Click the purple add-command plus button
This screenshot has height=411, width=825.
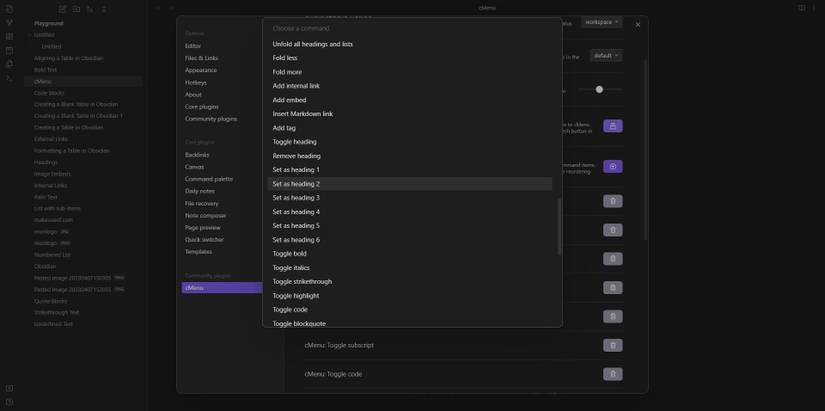(x=612, y=166)
